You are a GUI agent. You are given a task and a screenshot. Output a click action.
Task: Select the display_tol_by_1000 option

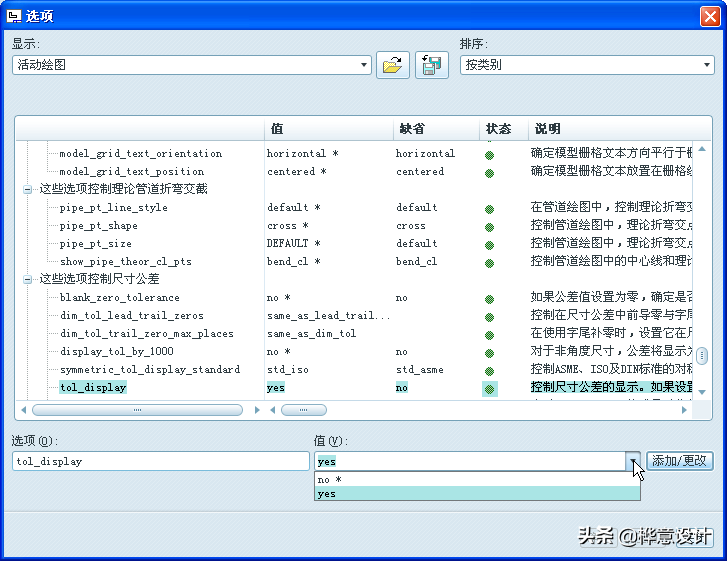pyautogui.click(x=117, y=351)
